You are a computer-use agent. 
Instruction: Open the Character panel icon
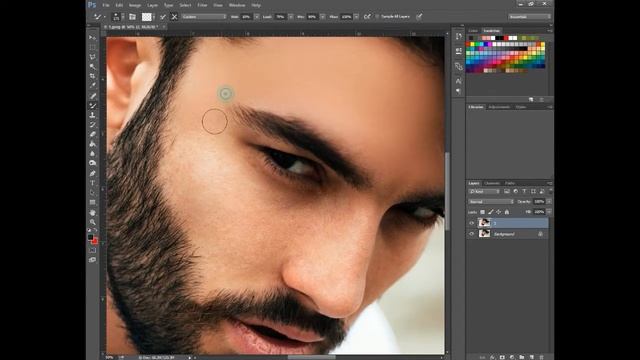[x=459, y=81]
